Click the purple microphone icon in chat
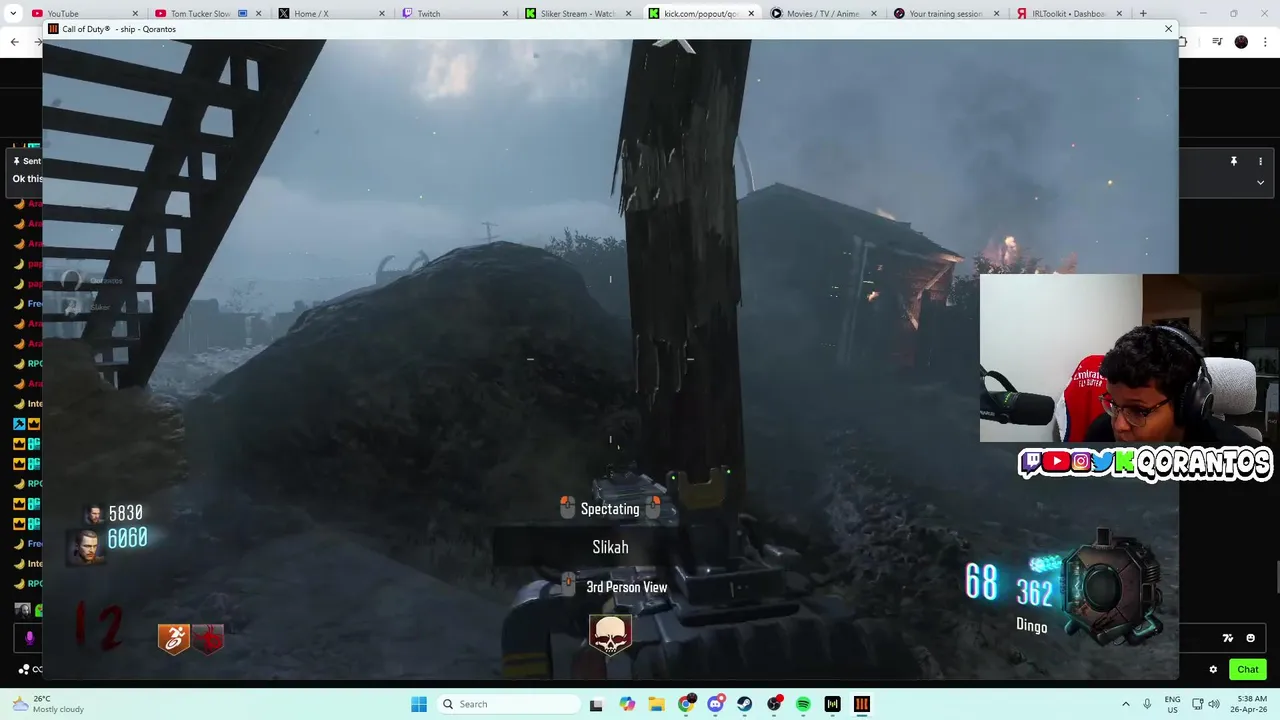Image resolution: width=1280 pixels, height=720 pixels. [x=29, y=638]
